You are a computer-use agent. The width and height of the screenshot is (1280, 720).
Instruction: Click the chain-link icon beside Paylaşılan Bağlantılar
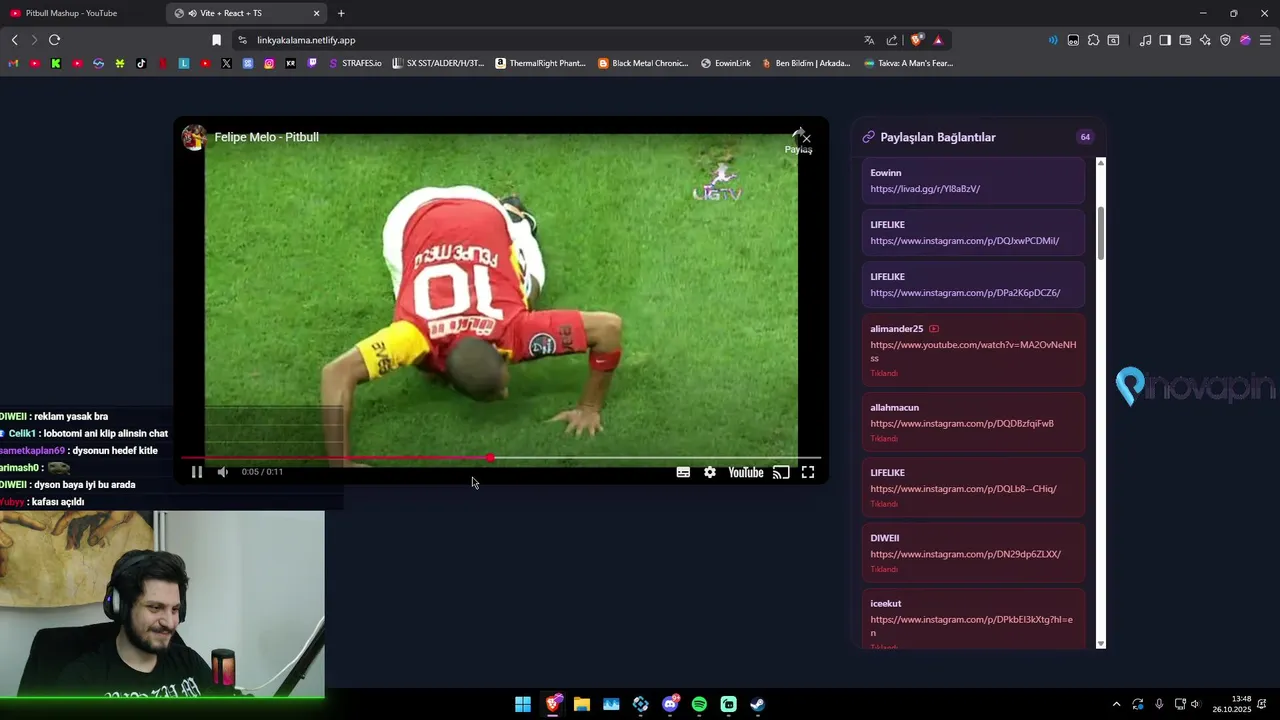[868, 137]
